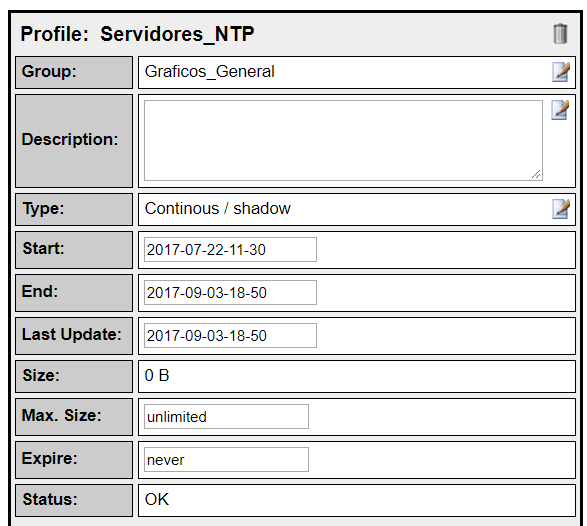Screen dimensions: 587x526
Task: Edit the Group field with pencil icon
Action: [561, 72]
